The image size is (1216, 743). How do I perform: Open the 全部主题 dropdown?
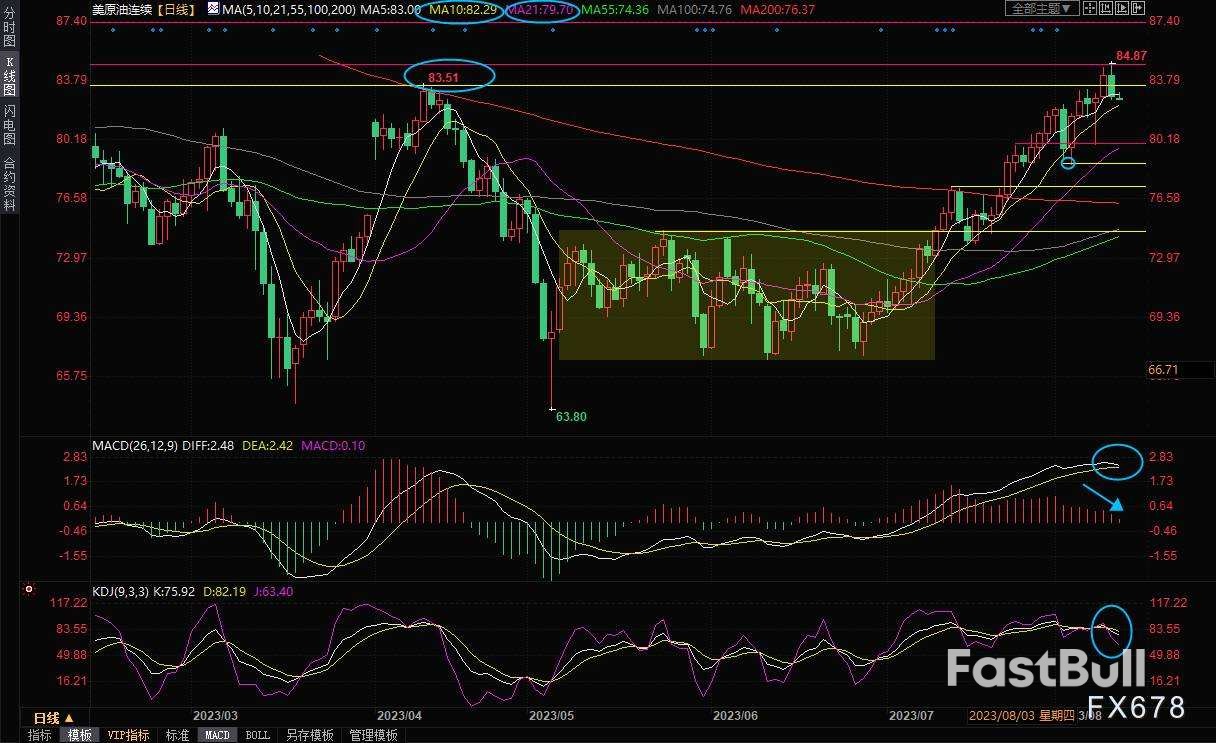pos(1041,9)
